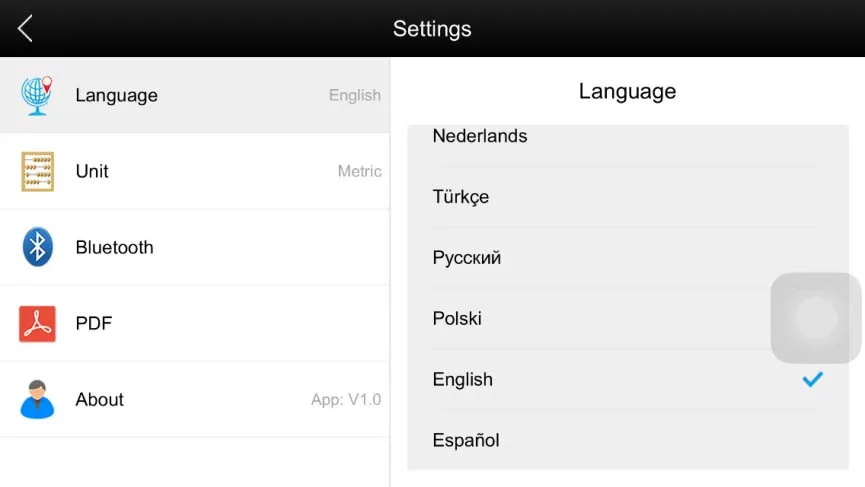Choose Polski from the language list
Viewport: 865px width, 487px height.
coord(457,319)
